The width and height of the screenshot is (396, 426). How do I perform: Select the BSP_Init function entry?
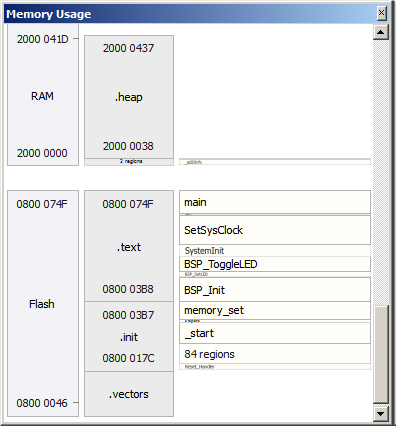coord(275,290)
